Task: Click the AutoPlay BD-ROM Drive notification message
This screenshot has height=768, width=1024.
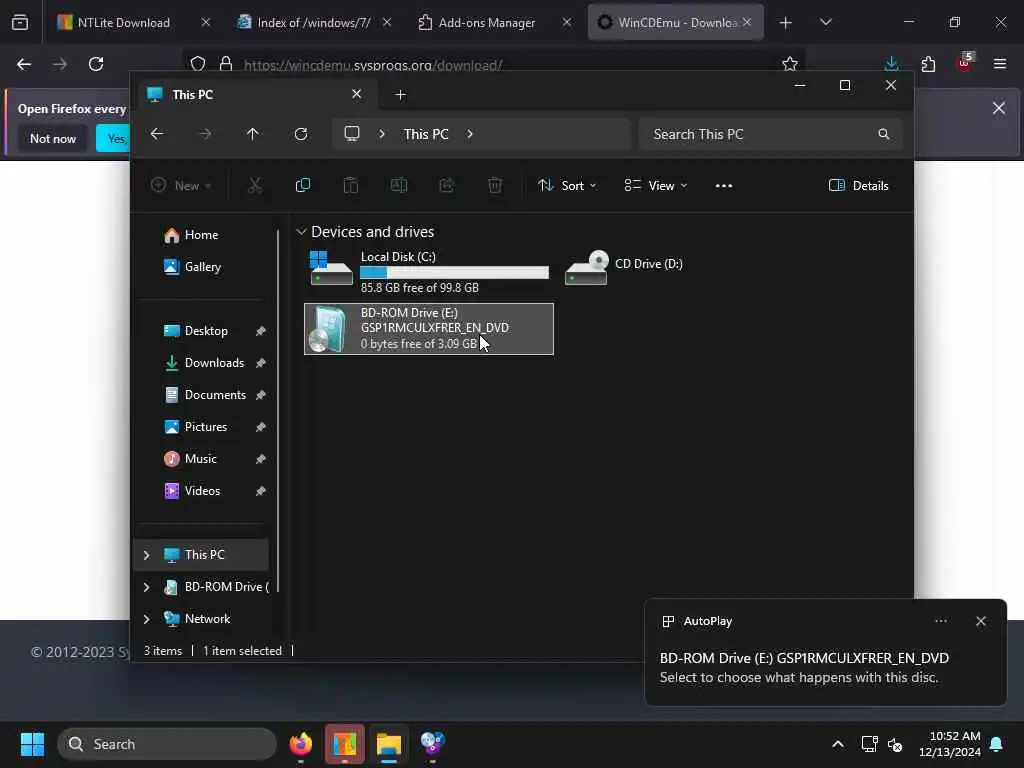Action: [x=804, y=667]
